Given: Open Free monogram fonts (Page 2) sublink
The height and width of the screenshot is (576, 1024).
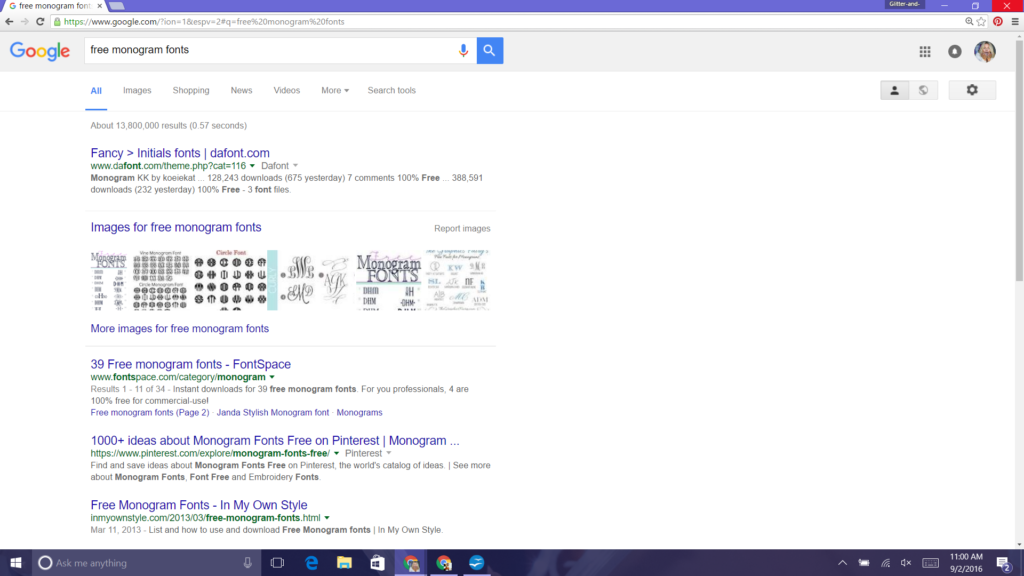Looking at the screenshot, I should point(150,413).
